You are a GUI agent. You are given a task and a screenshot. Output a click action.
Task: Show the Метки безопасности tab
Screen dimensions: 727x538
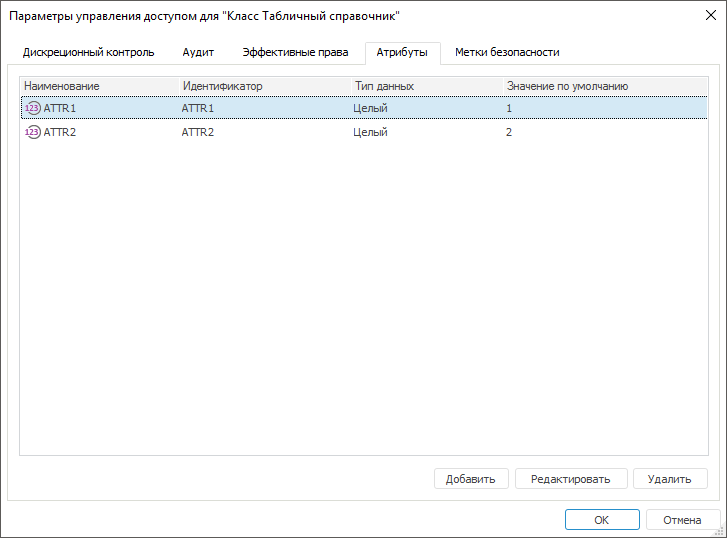tap(507, 52)
